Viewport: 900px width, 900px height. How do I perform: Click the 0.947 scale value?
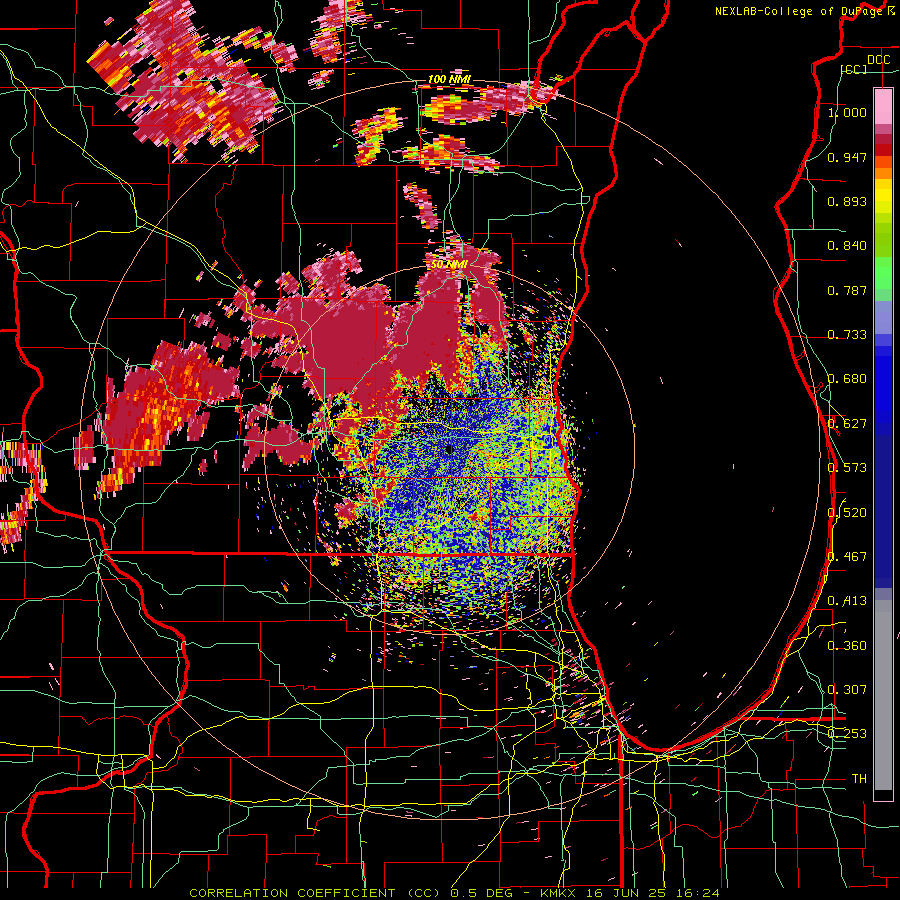[x=847, y=157]
